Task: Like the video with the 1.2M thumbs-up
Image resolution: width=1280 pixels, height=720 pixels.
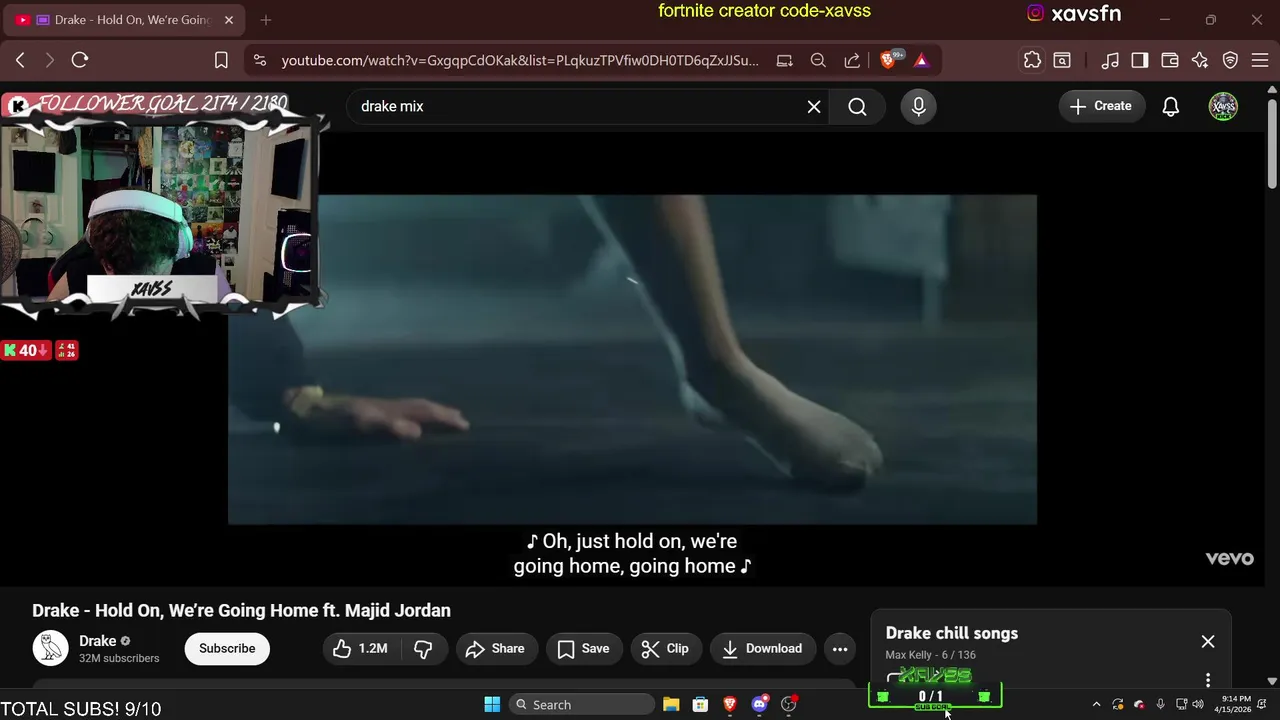Action: click(x=360, y=649)
